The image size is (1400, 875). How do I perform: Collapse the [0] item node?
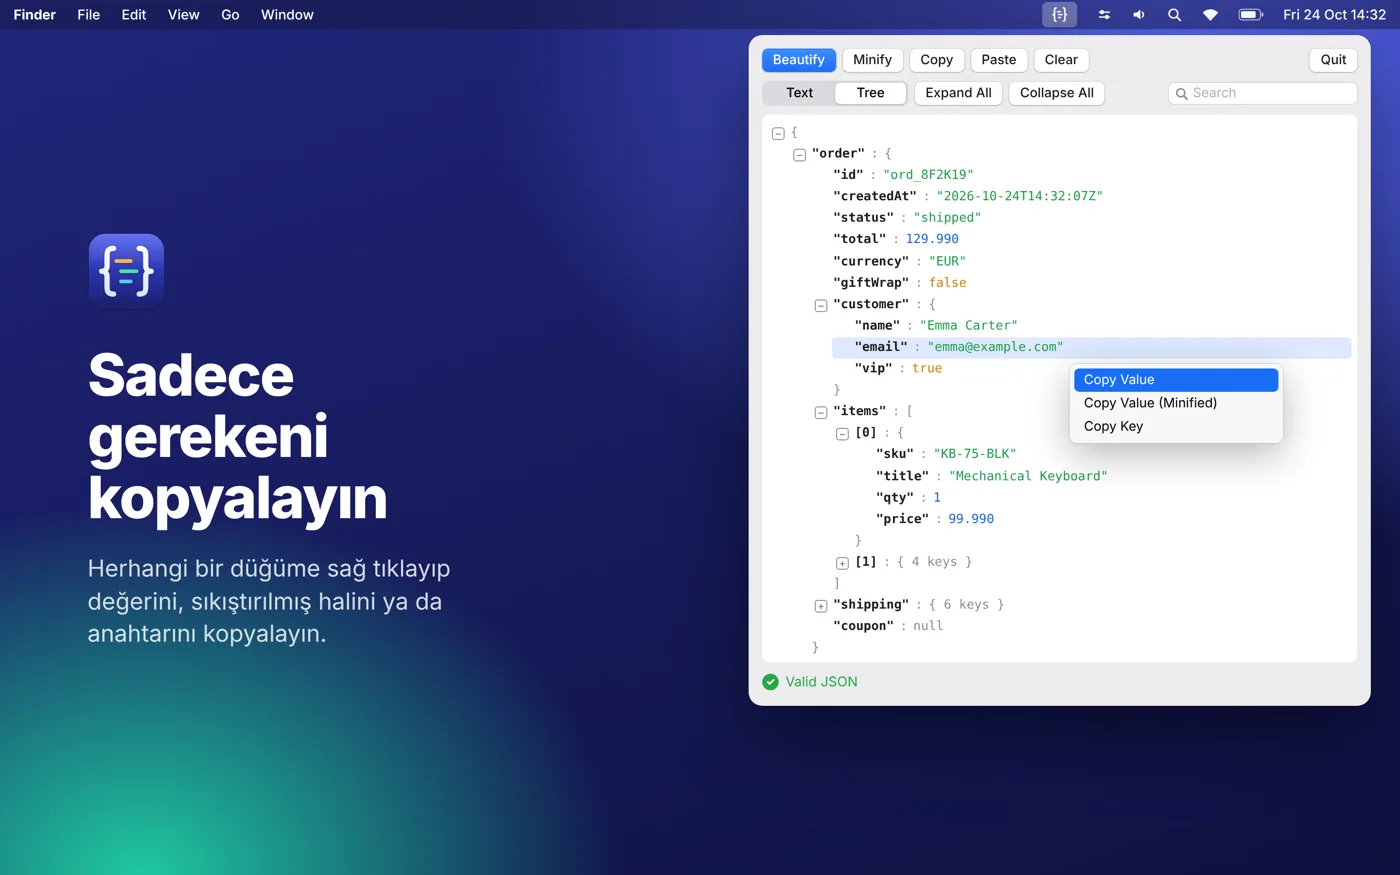(x=842, y=434)
